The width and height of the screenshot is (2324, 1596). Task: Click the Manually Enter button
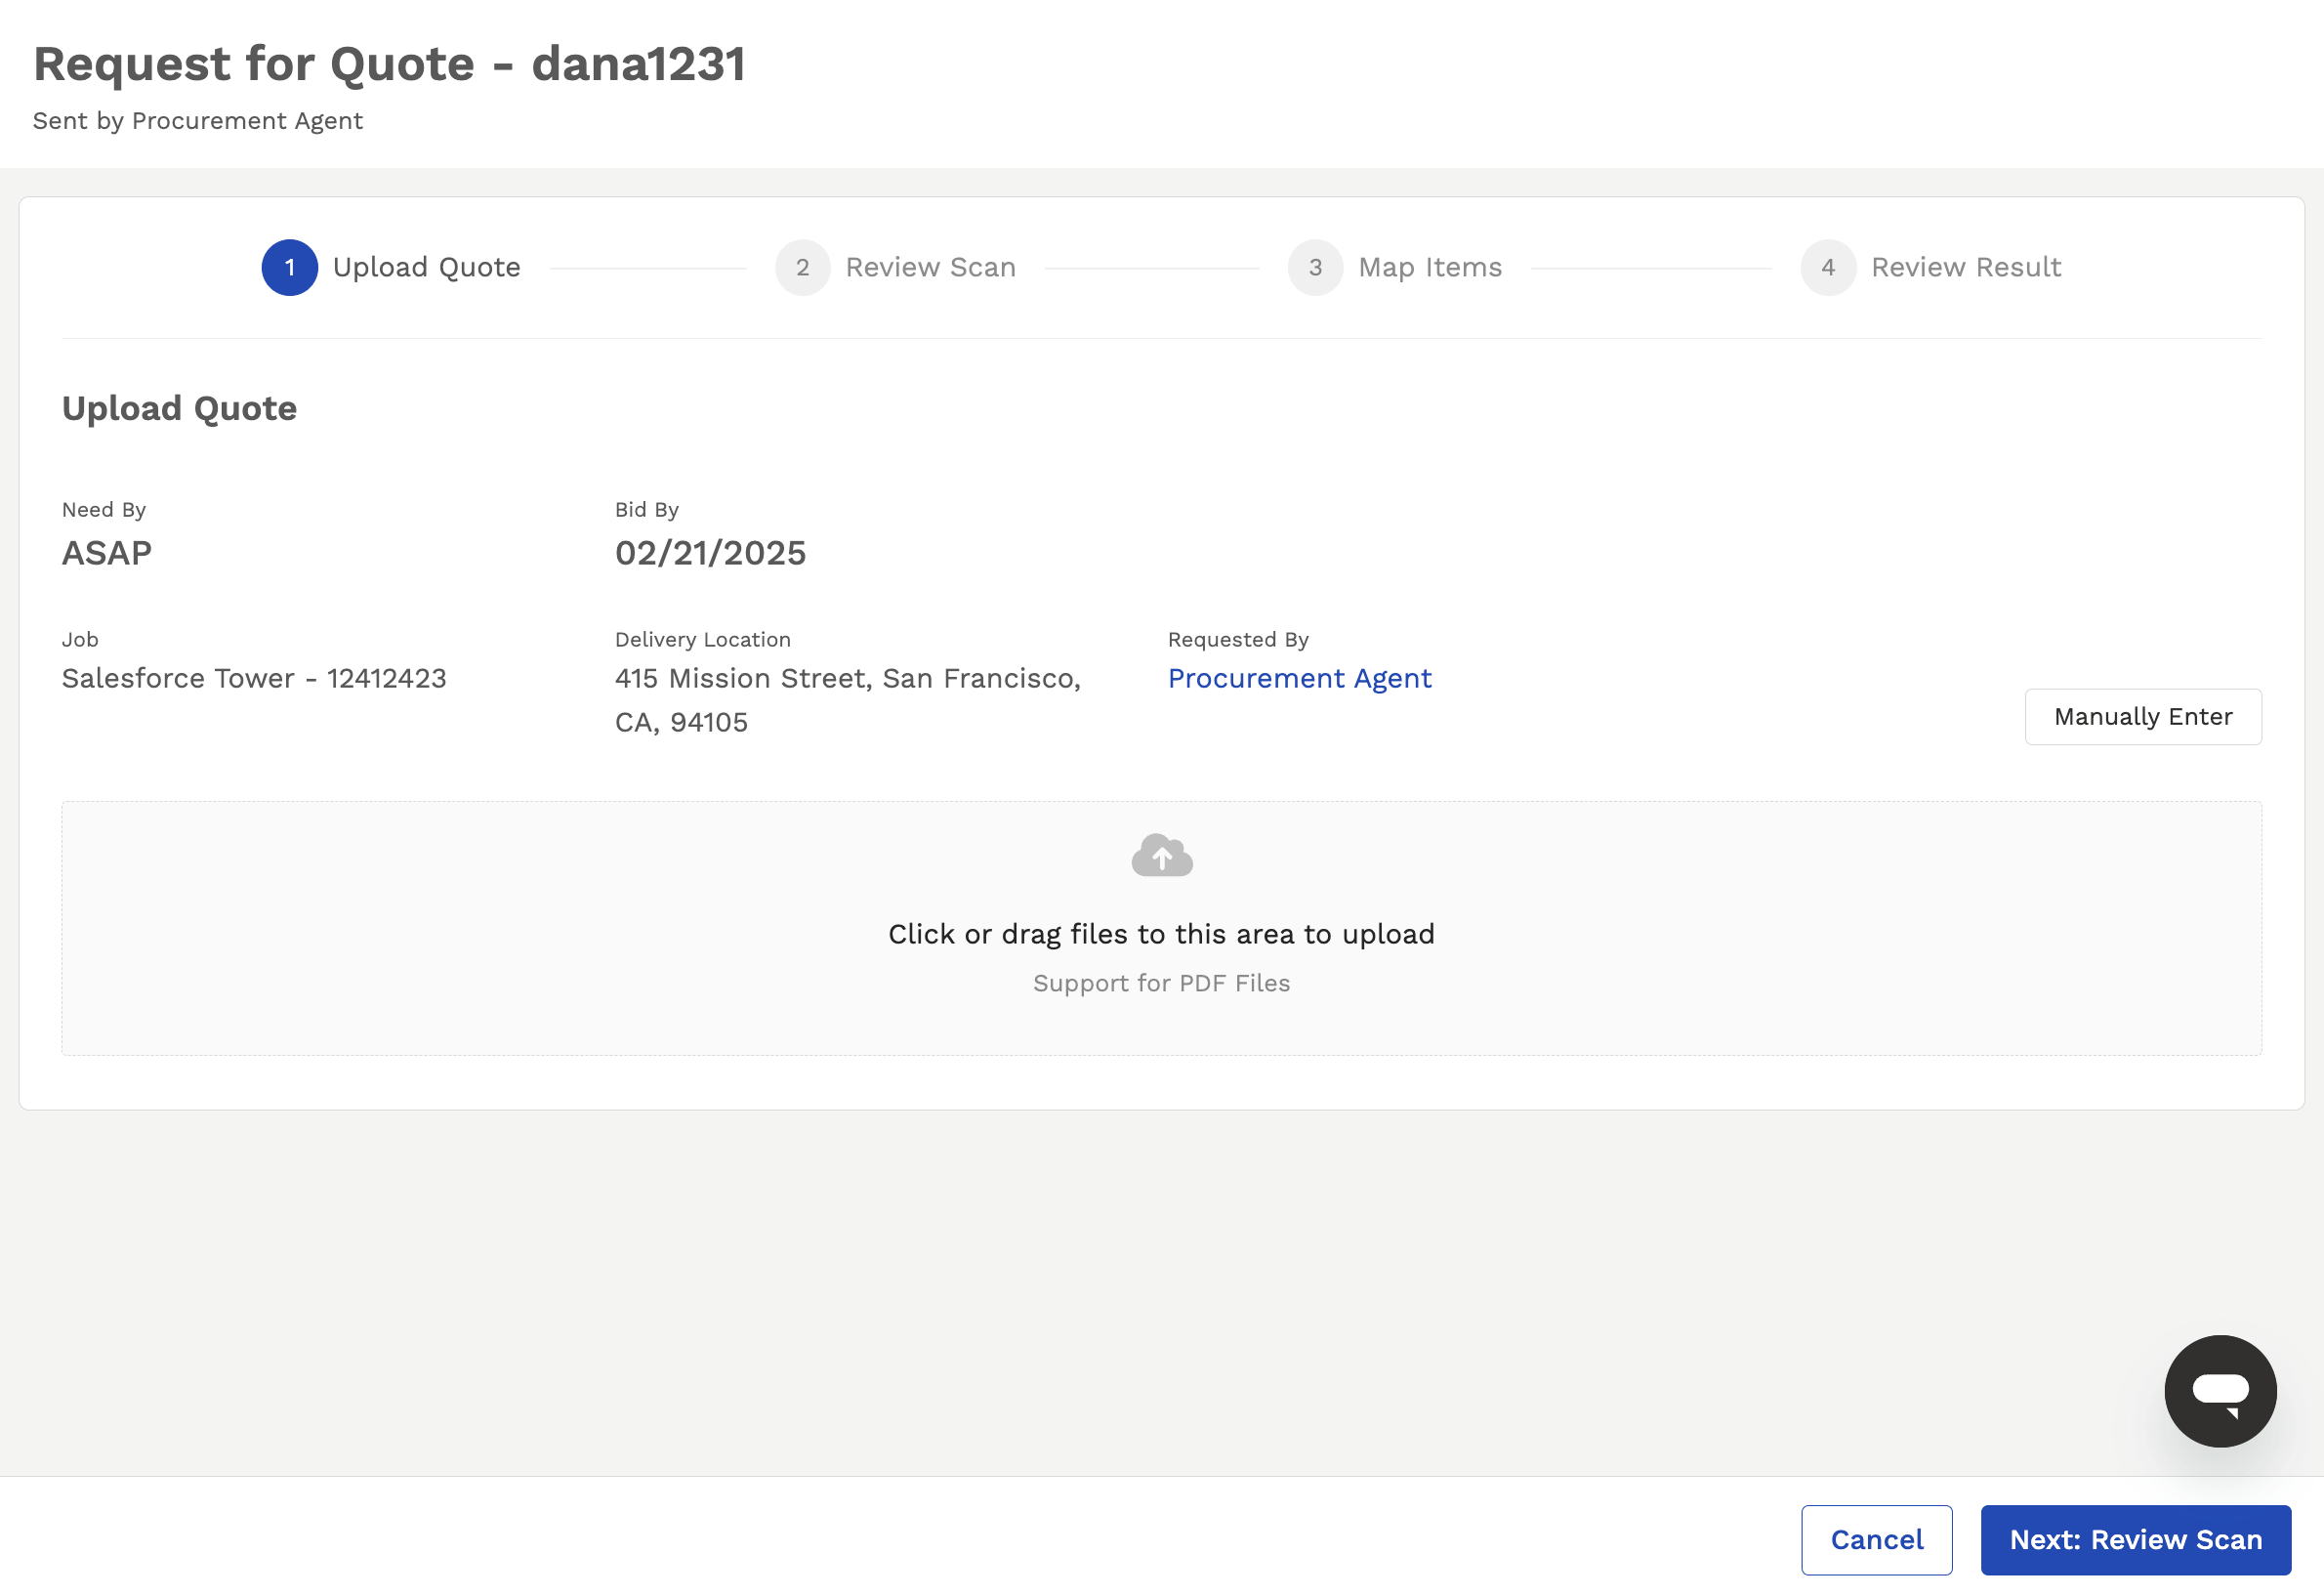tap(2143, 716)
